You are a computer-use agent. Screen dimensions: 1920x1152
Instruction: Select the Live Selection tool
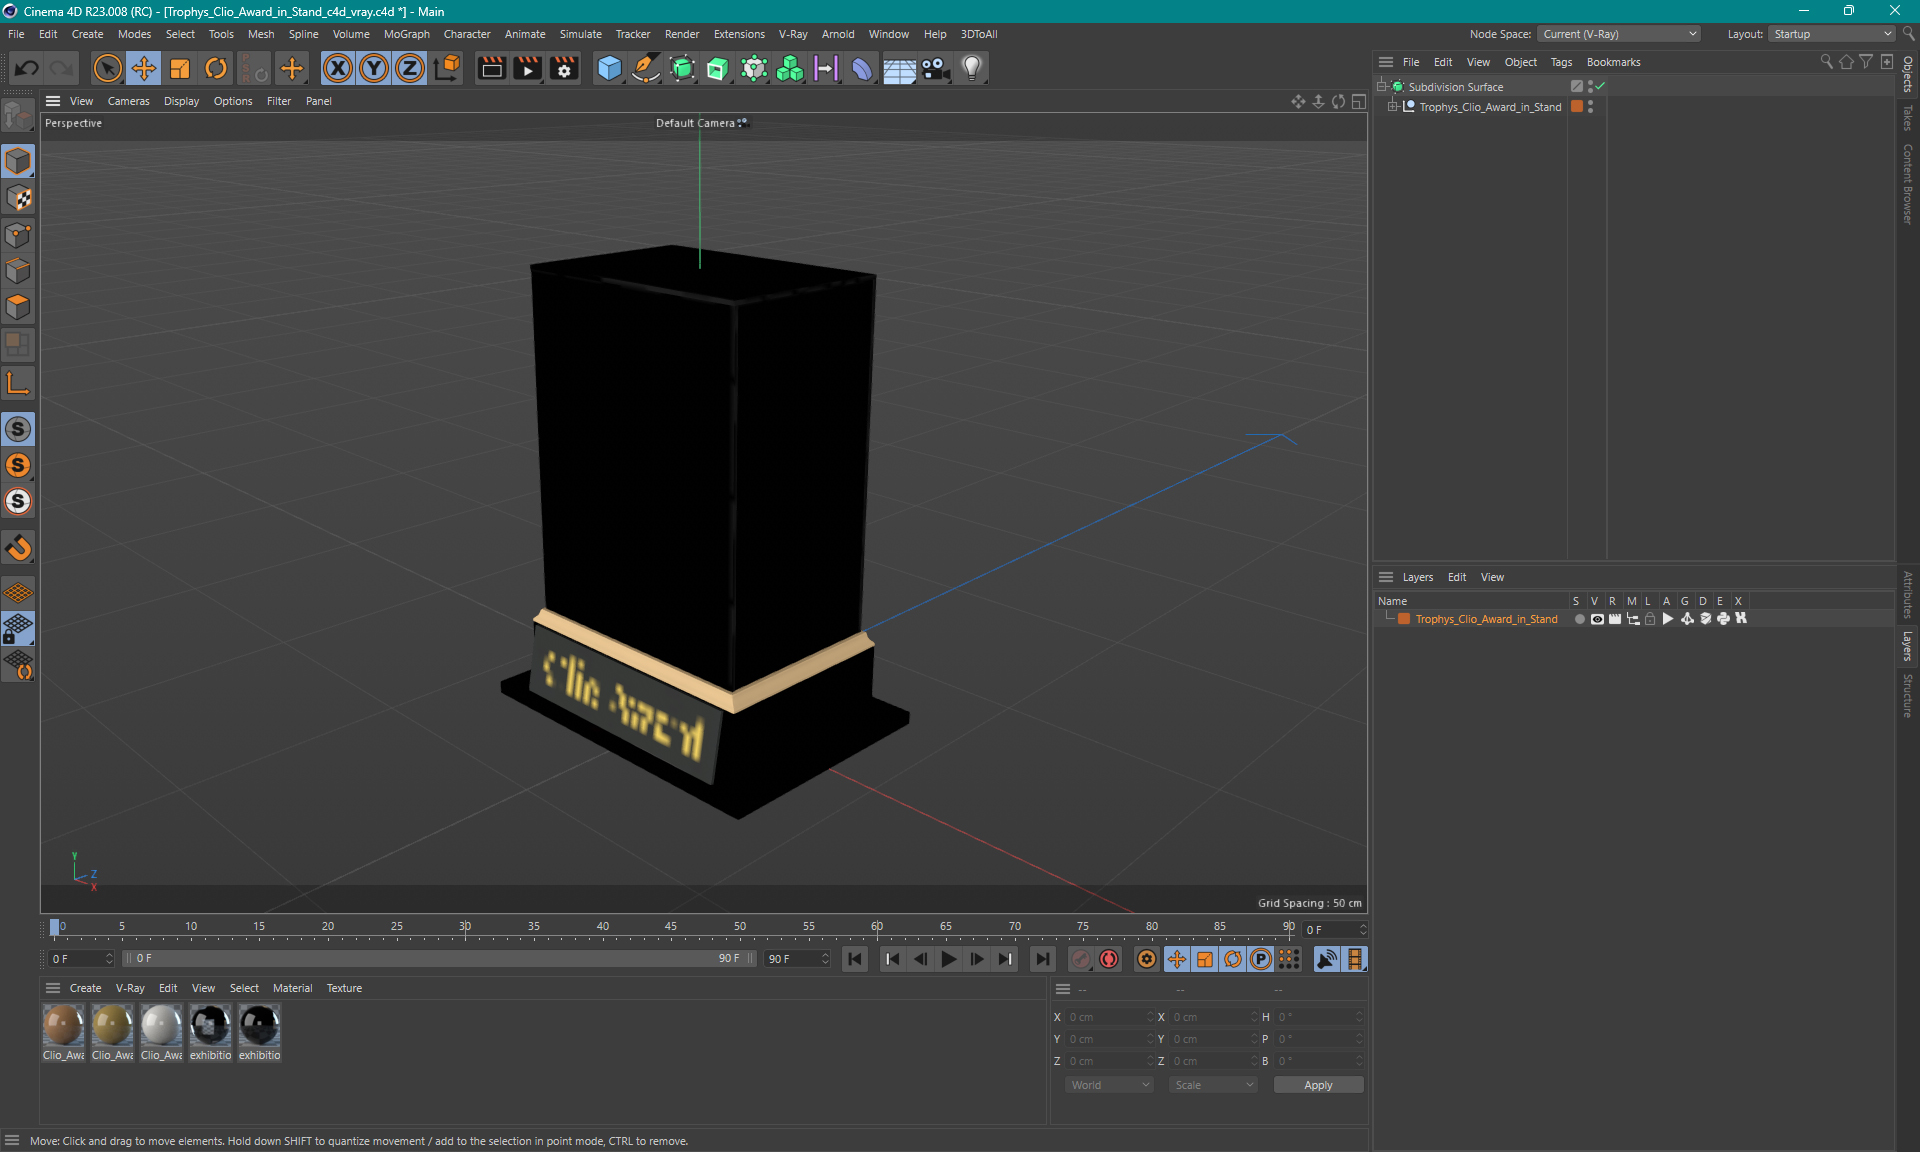107,68
